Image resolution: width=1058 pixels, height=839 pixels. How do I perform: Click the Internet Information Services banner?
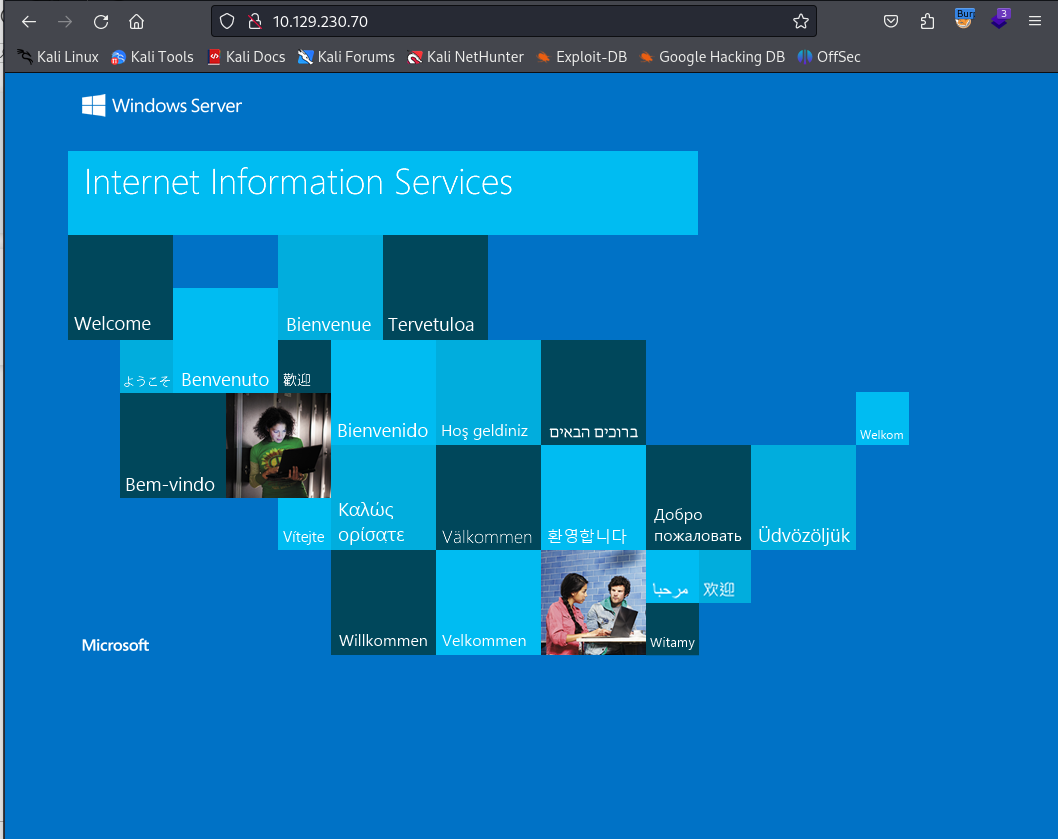(383, 193)
